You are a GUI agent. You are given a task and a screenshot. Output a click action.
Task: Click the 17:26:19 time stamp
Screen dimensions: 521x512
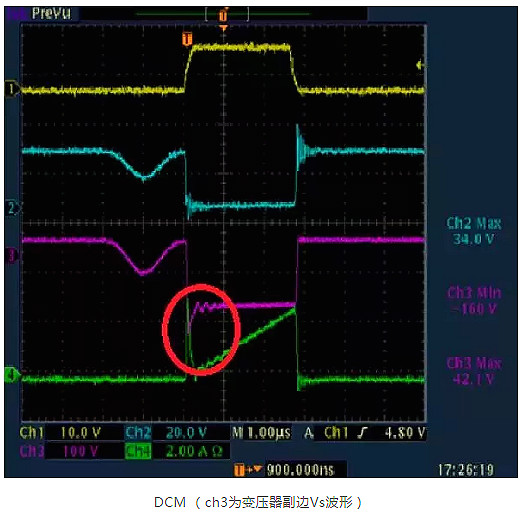click(465, 470)
